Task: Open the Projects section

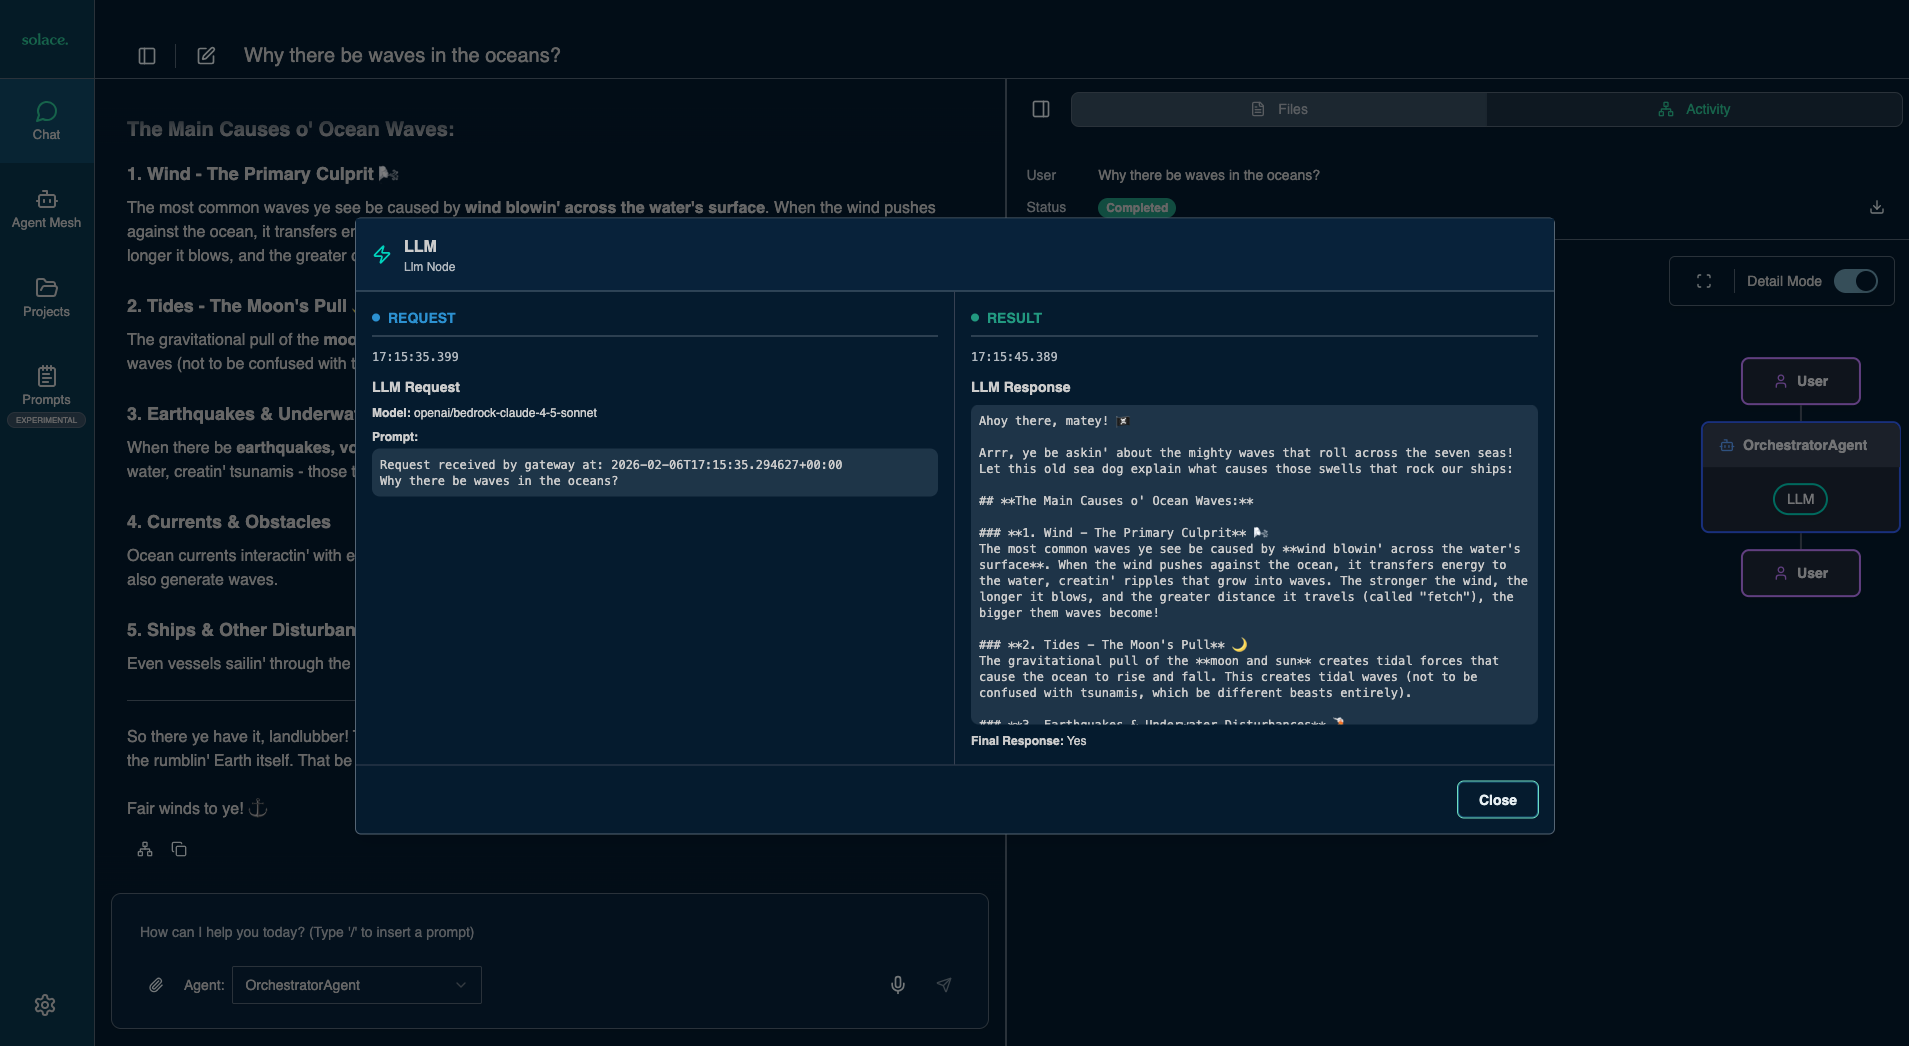Action: [x=46, y=297]
